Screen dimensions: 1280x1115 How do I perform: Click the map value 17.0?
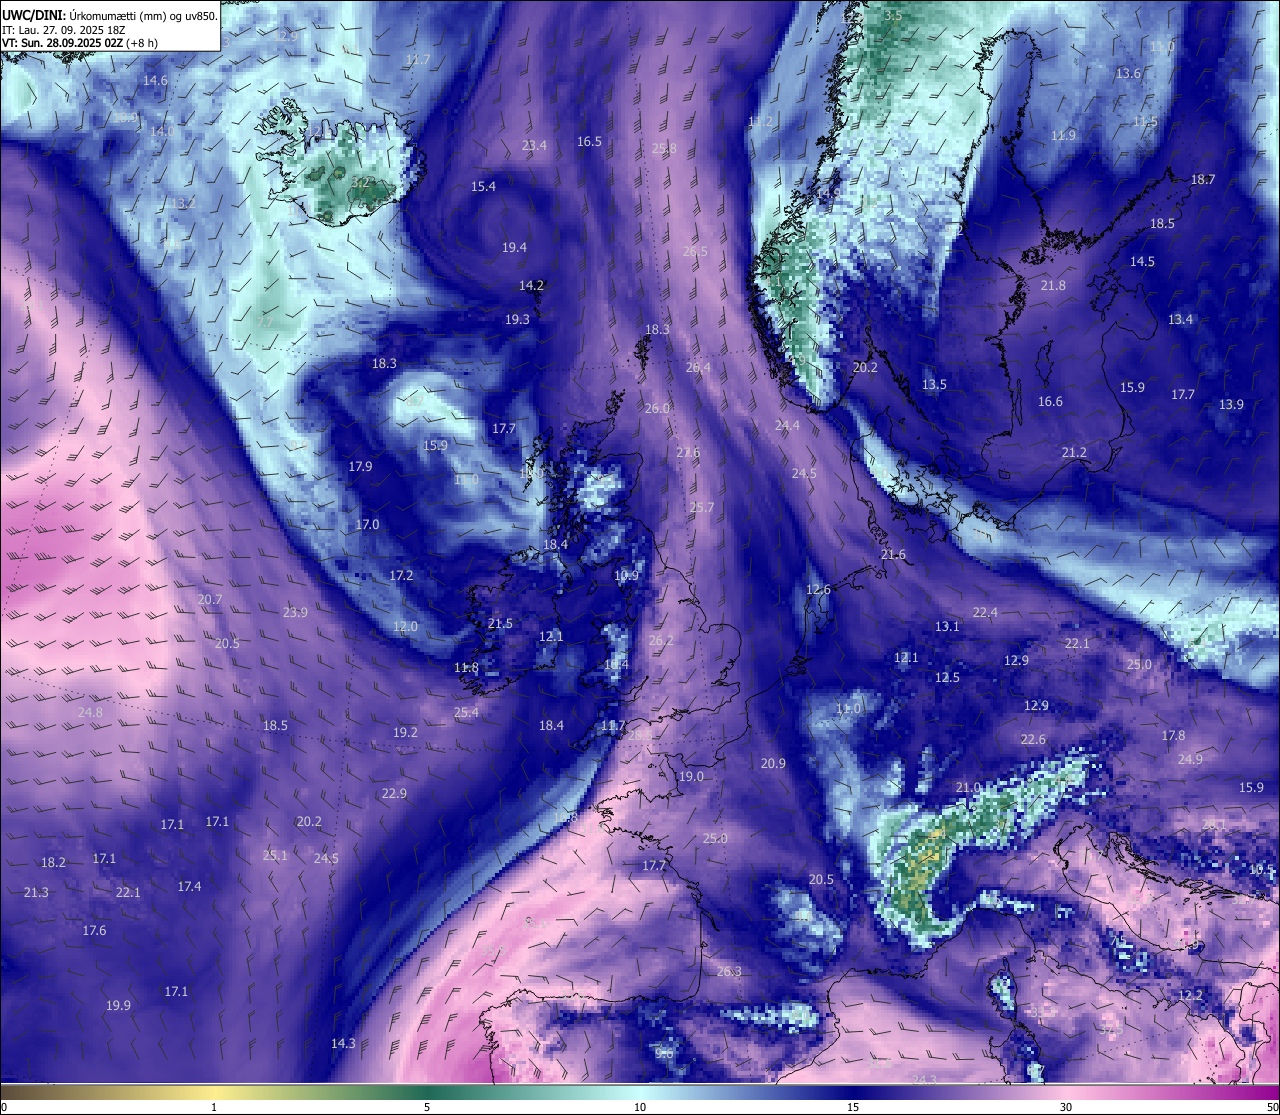tap(367, 524)
